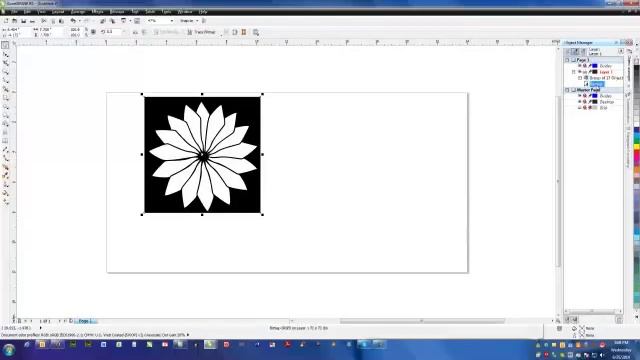The width and height of the screenshot is (640, 360).
Task: Click the Import toolbar icon
Action: pyautogui.click(x=103, y=21)
